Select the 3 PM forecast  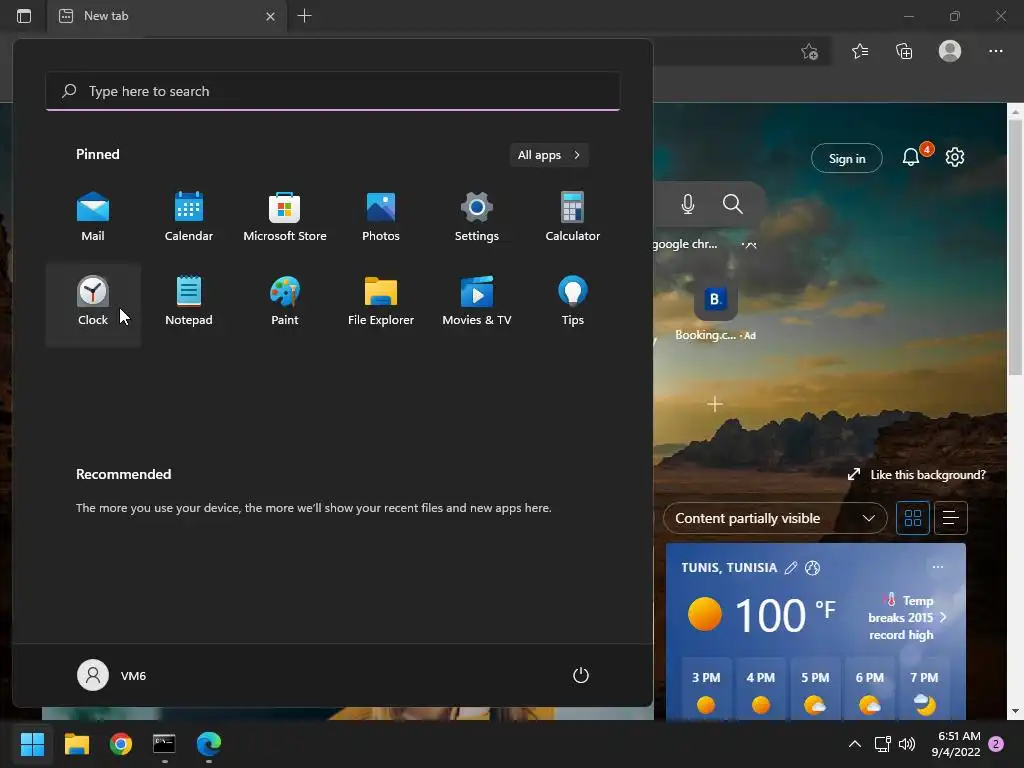tap(706, 689)
